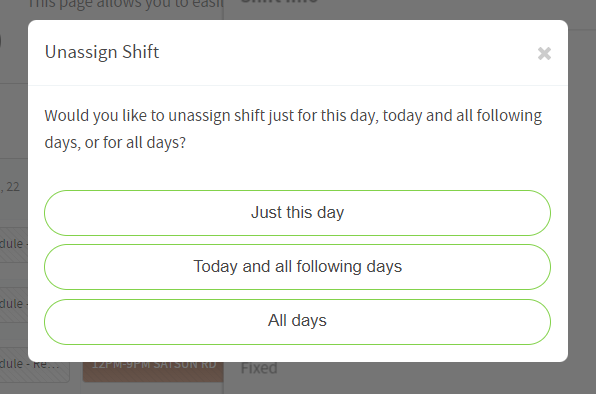
Task: Click the blank area between the question and buttons
Action: point(298,171)
